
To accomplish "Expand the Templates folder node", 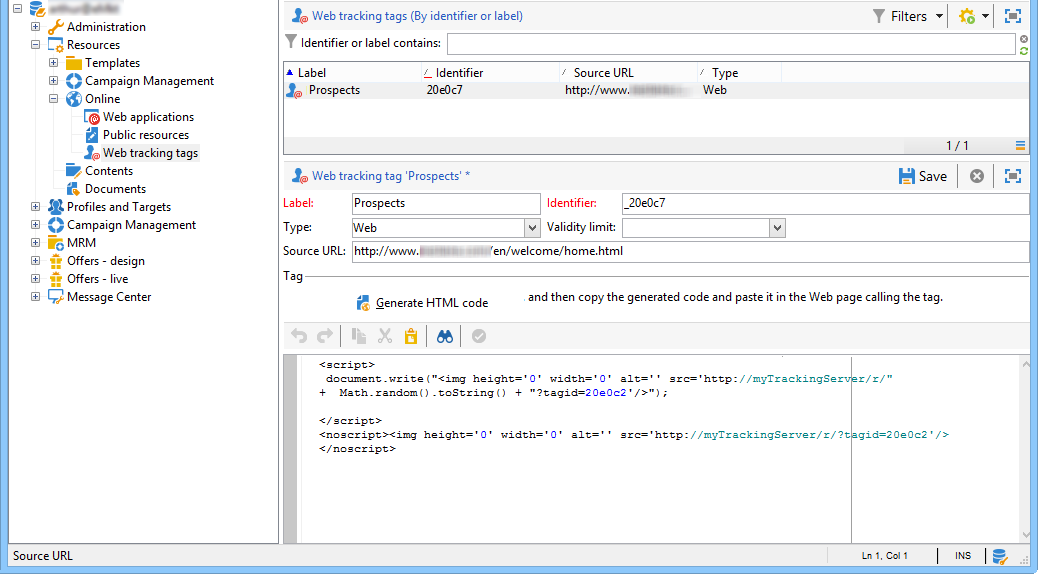I will click(54, 63).
